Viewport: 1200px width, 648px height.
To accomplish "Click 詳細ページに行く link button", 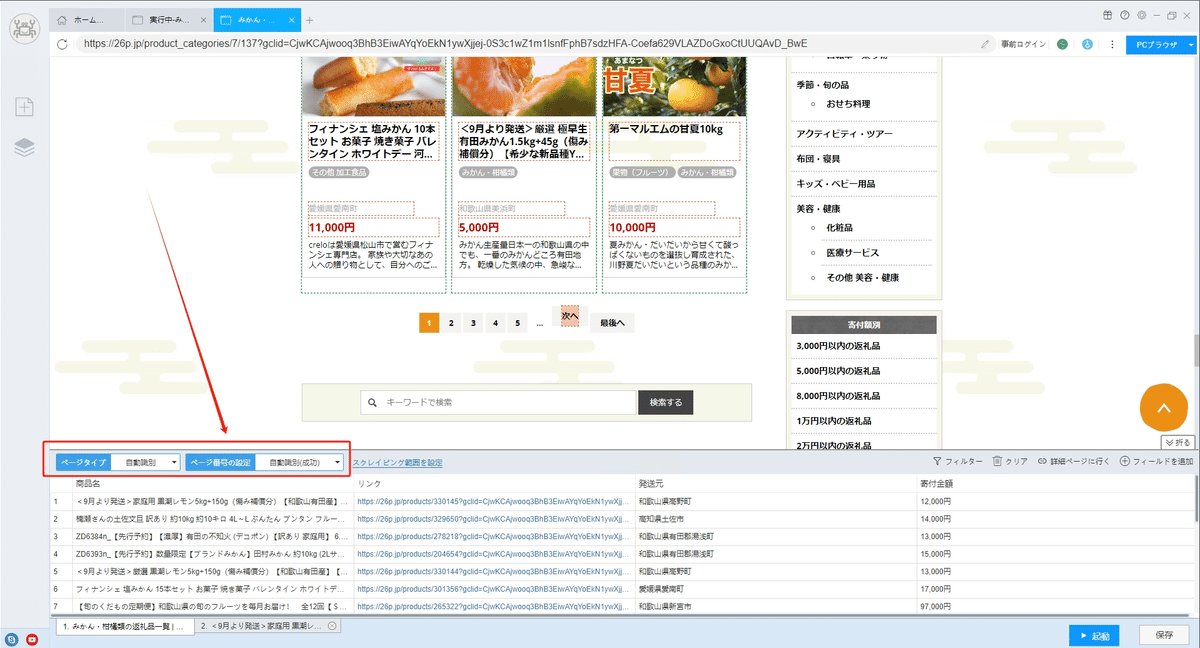I will coord(1074,461).
